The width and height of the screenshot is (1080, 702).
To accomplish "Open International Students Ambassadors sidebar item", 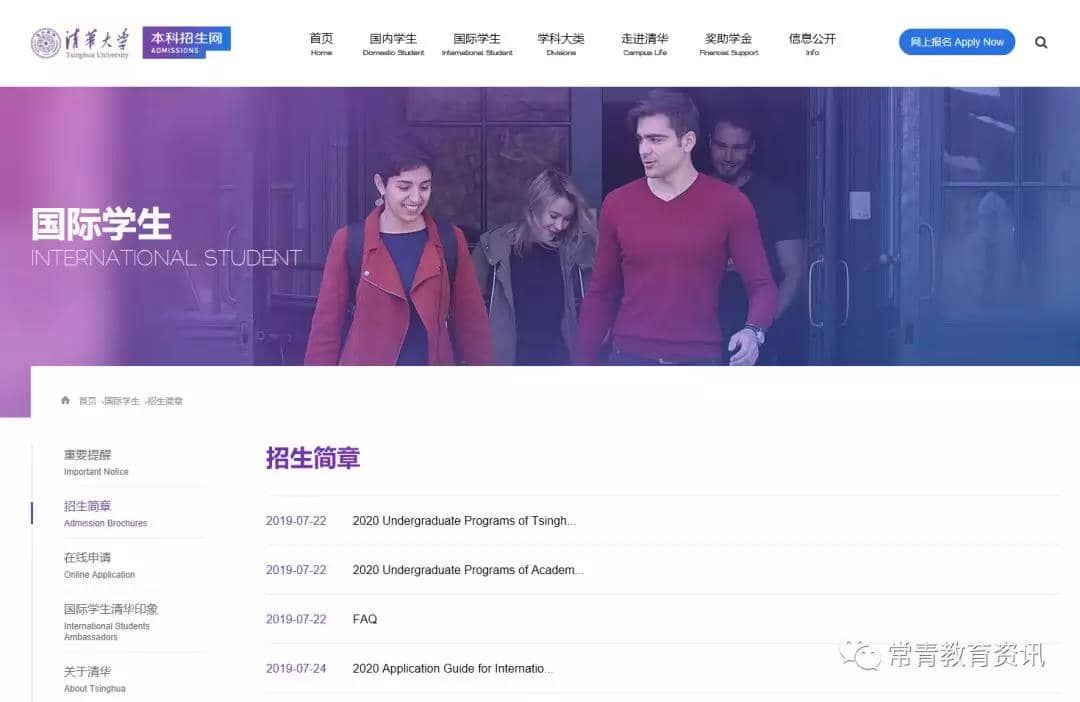I will (x=110, y=622).
